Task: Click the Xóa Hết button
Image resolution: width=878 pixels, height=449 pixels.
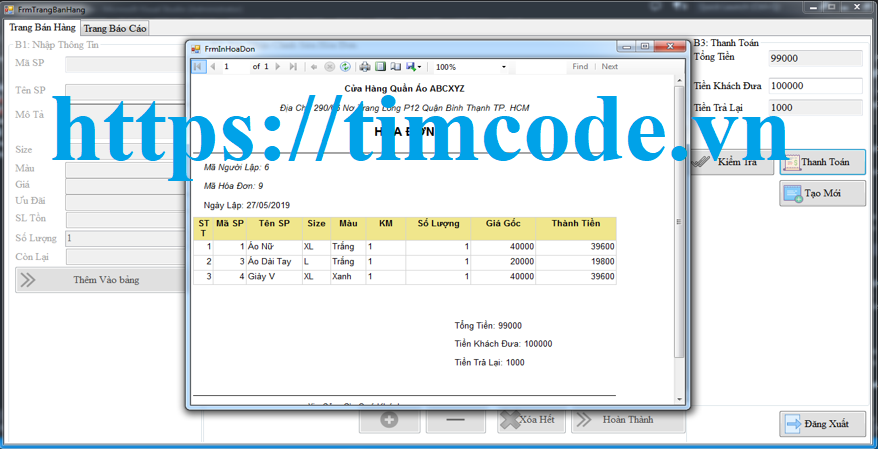Action: coord(531,420)
